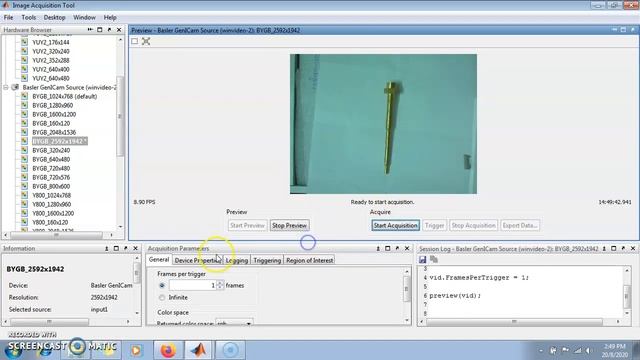The height and width of the screenshot is (360, 640).
Task: Undock the Hardware Browser panel
Action: click(x=109, y=30)
